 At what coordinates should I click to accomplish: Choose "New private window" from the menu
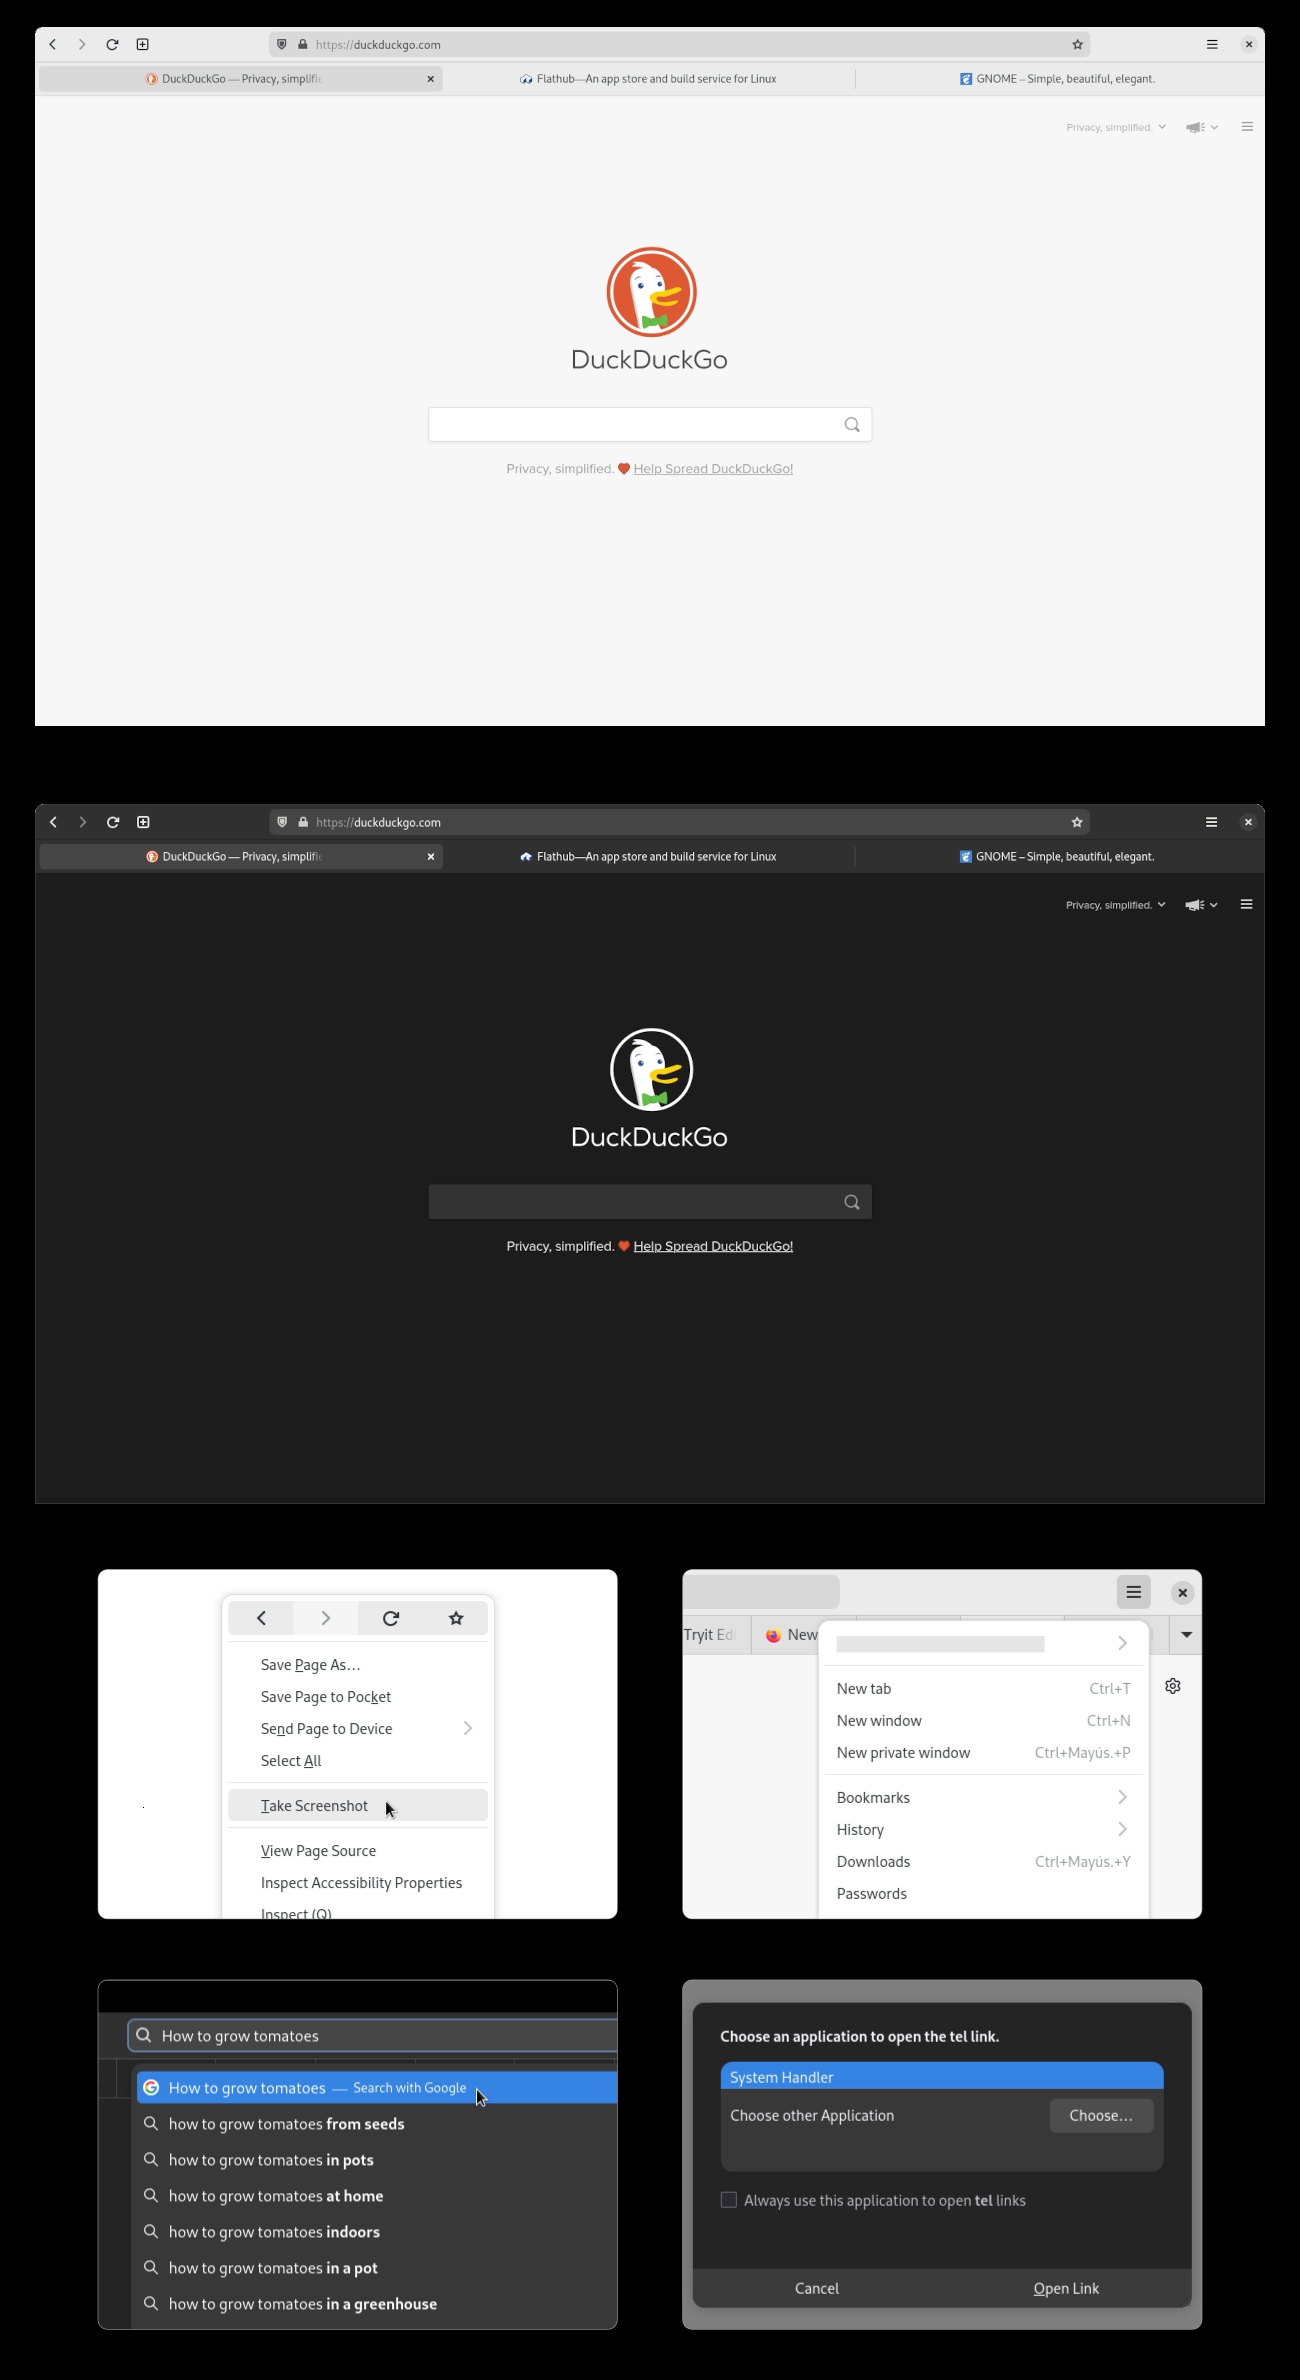(983, 1753)
